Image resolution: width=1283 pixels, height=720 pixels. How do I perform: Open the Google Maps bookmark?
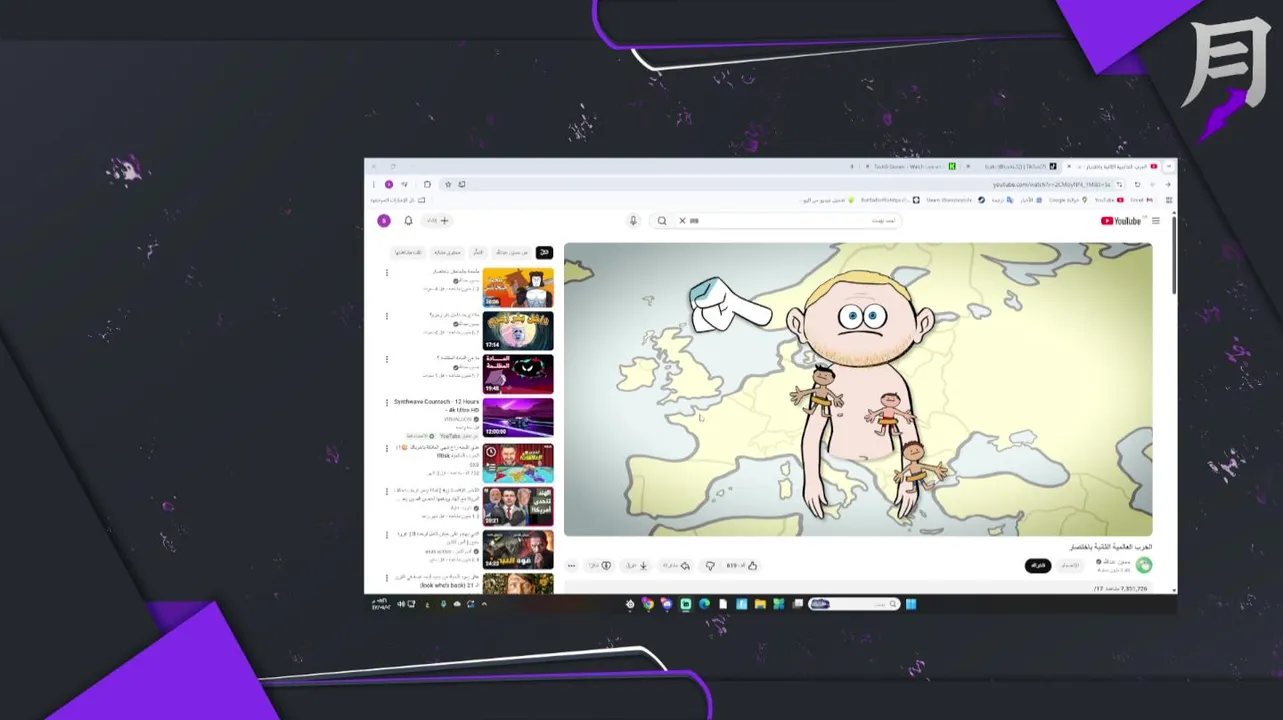(1067, 200)
